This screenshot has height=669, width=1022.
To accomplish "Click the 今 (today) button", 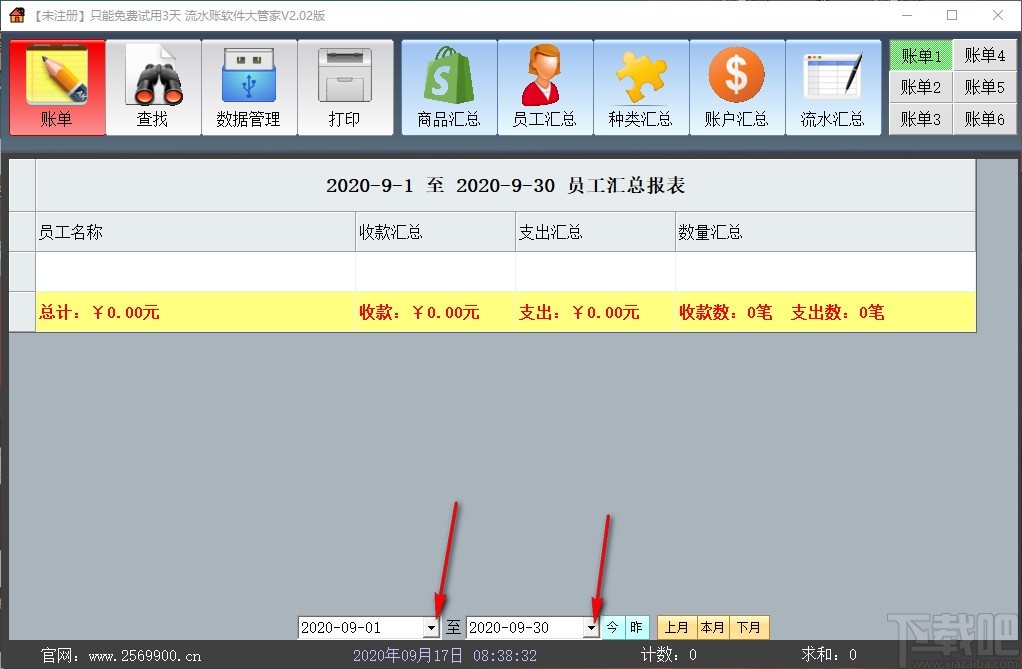I will tap(611, 627).
